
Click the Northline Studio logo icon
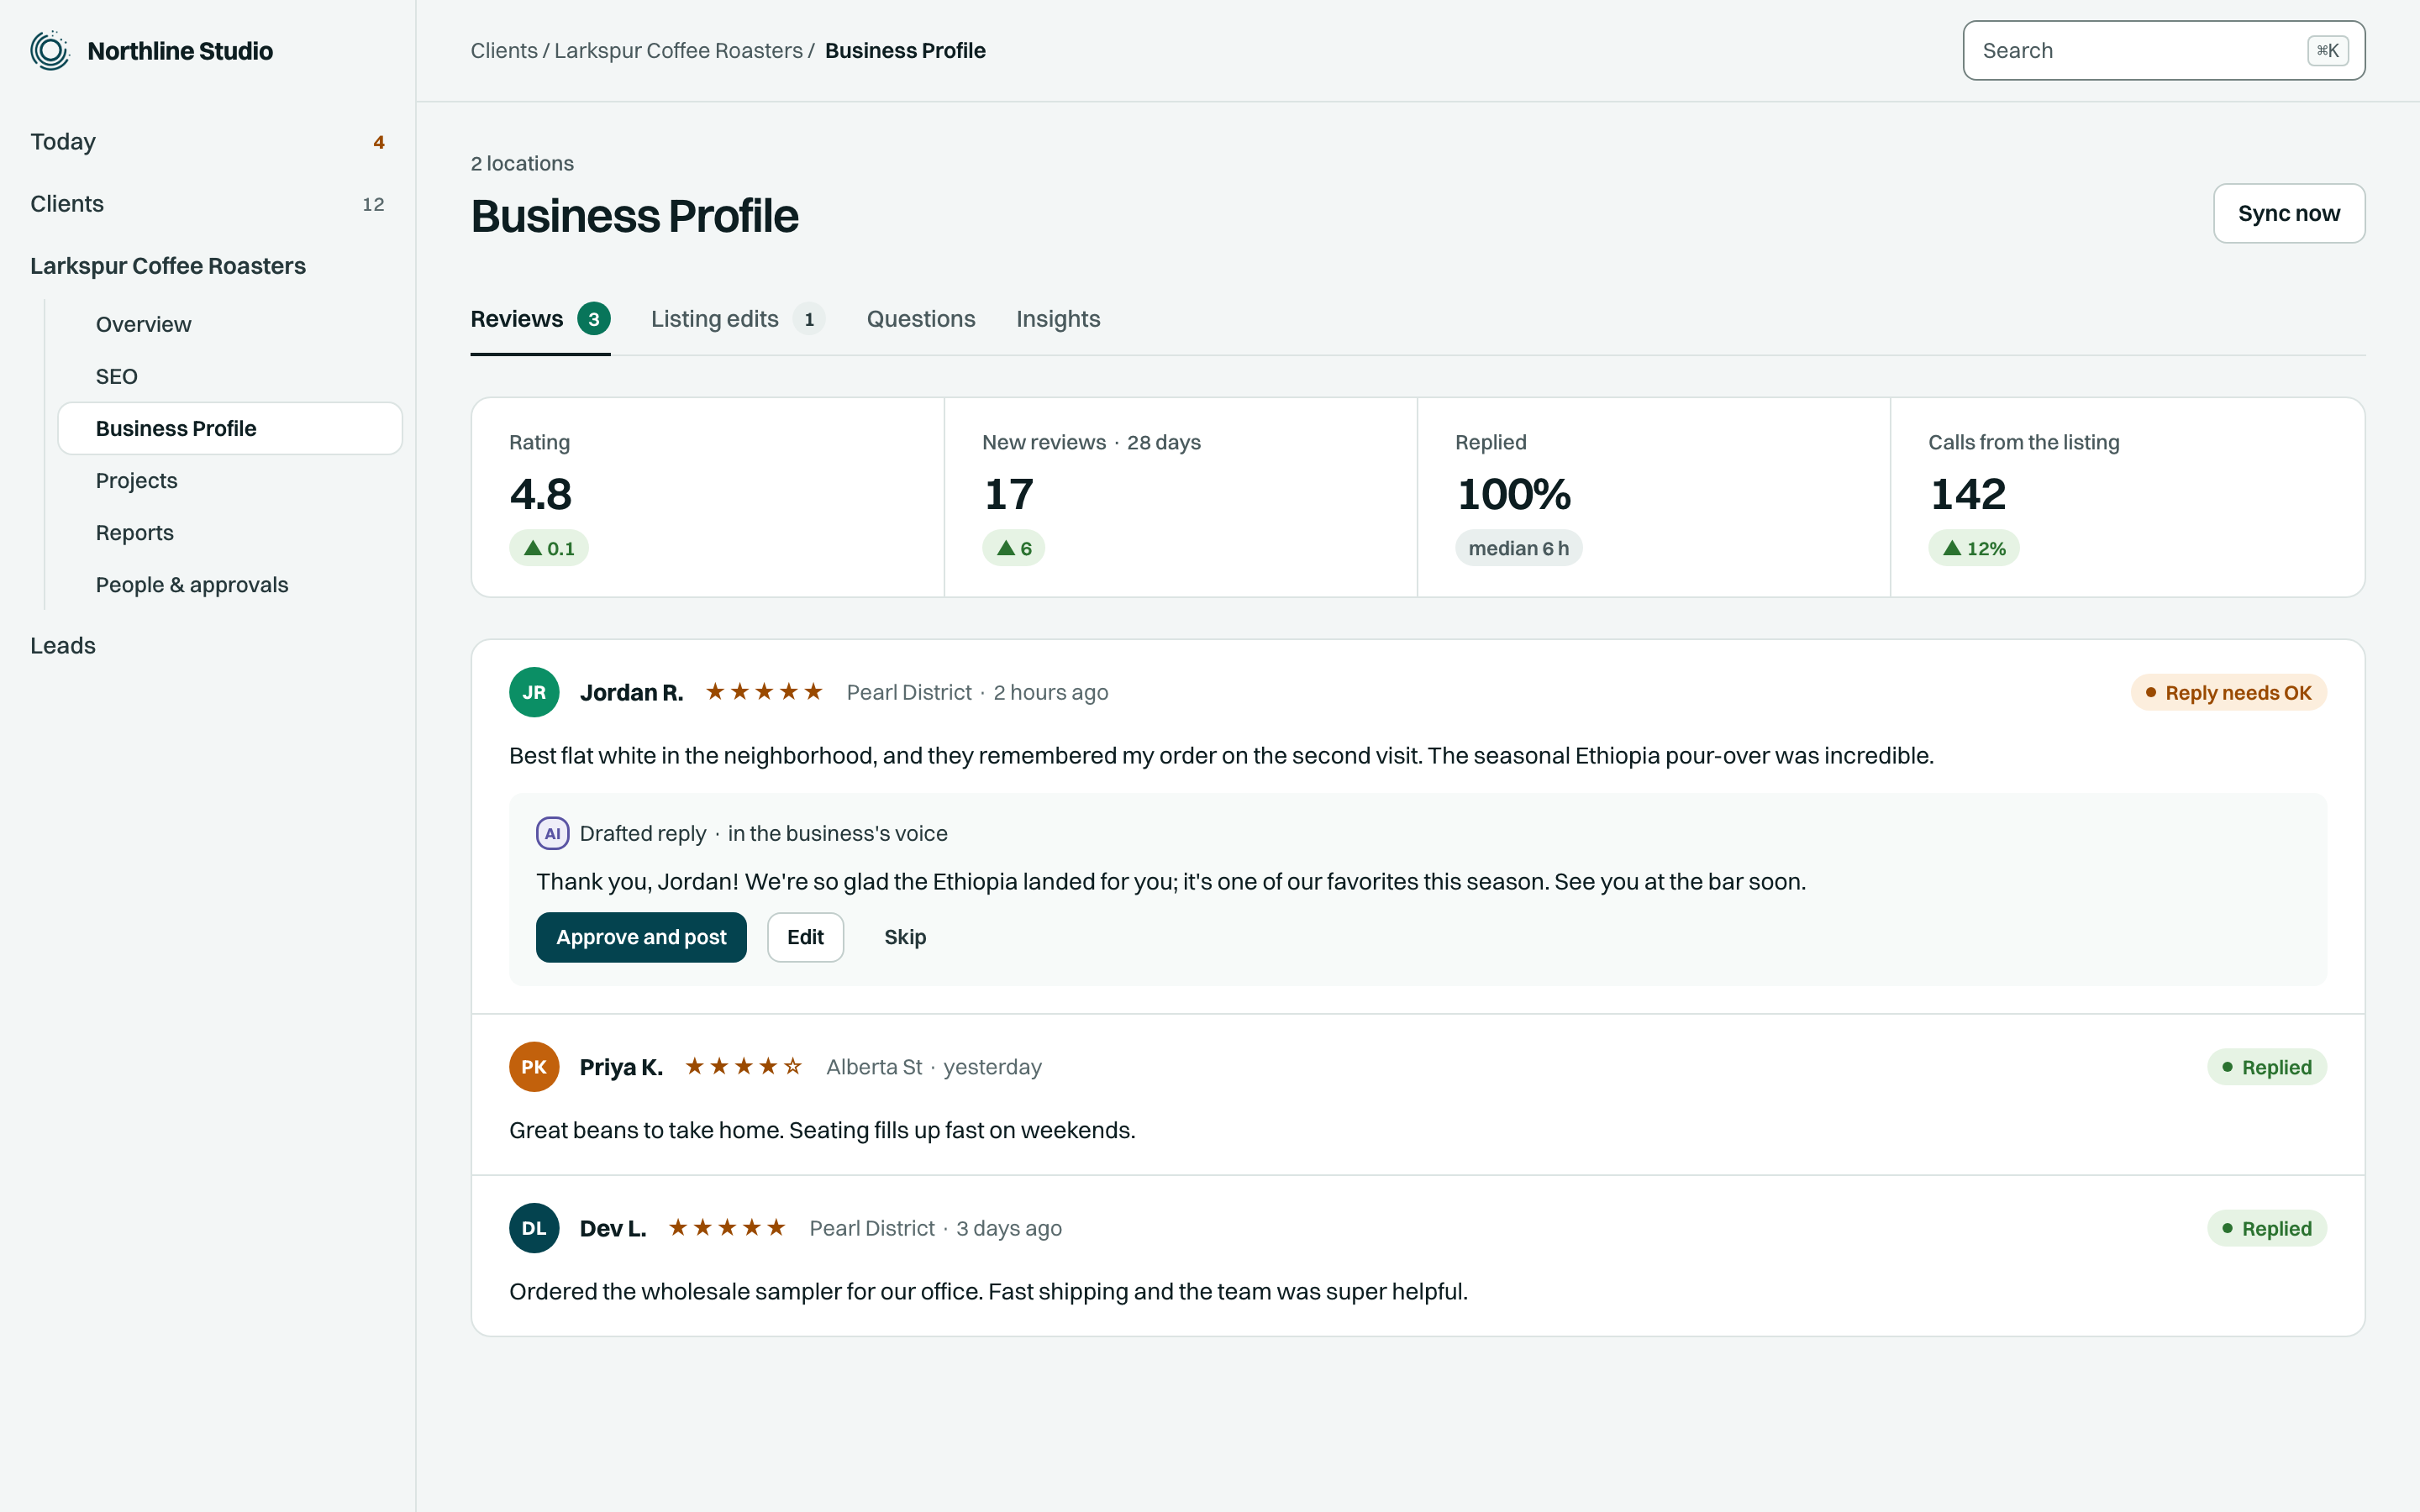(50, 51)
